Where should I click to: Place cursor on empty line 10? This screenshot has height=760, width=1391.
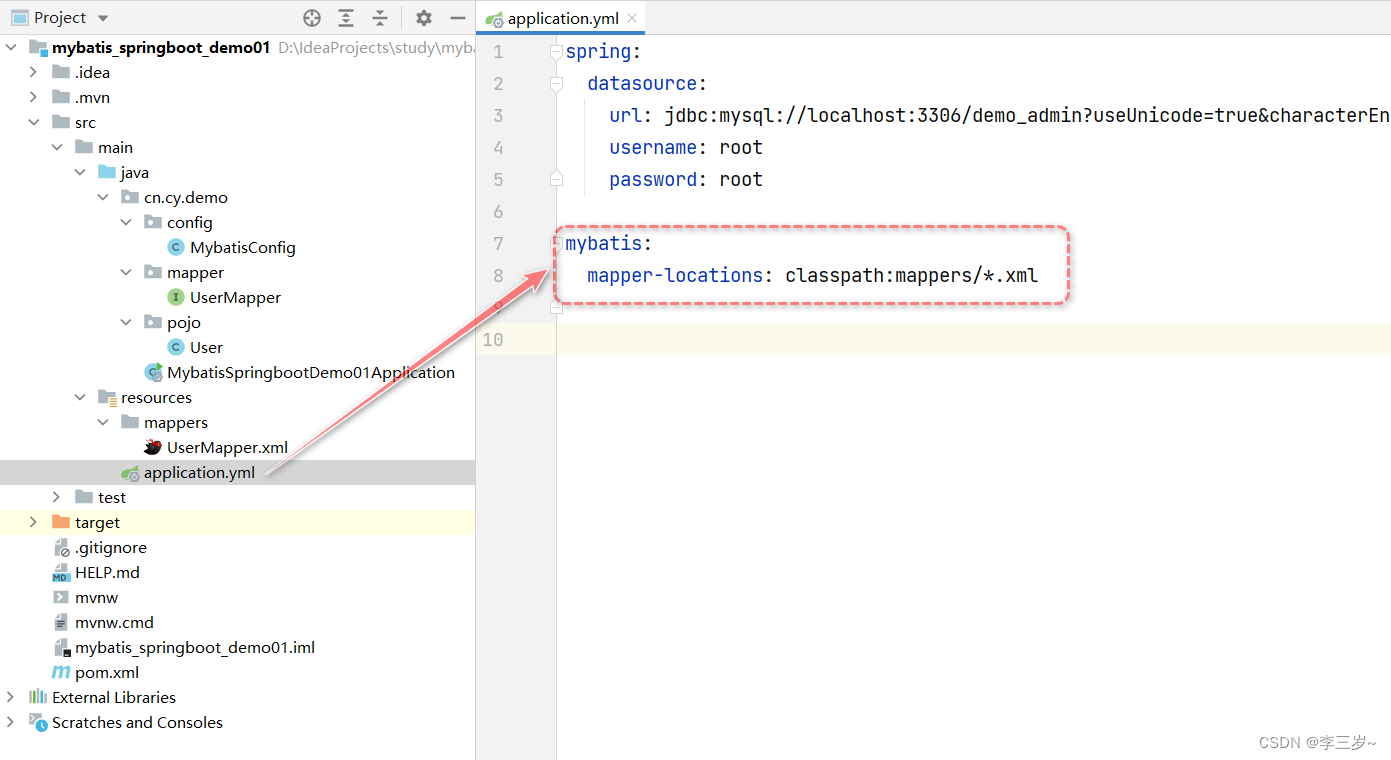tap(973, 339)
